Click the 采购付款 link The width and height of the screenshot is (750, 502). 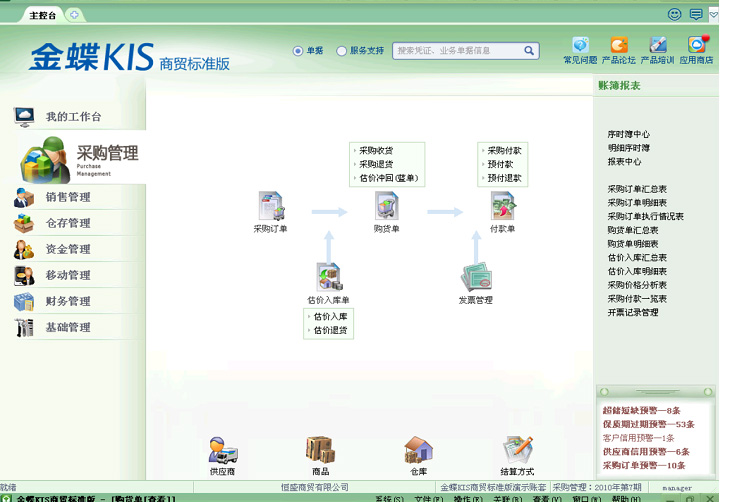(x=504, y=151)
